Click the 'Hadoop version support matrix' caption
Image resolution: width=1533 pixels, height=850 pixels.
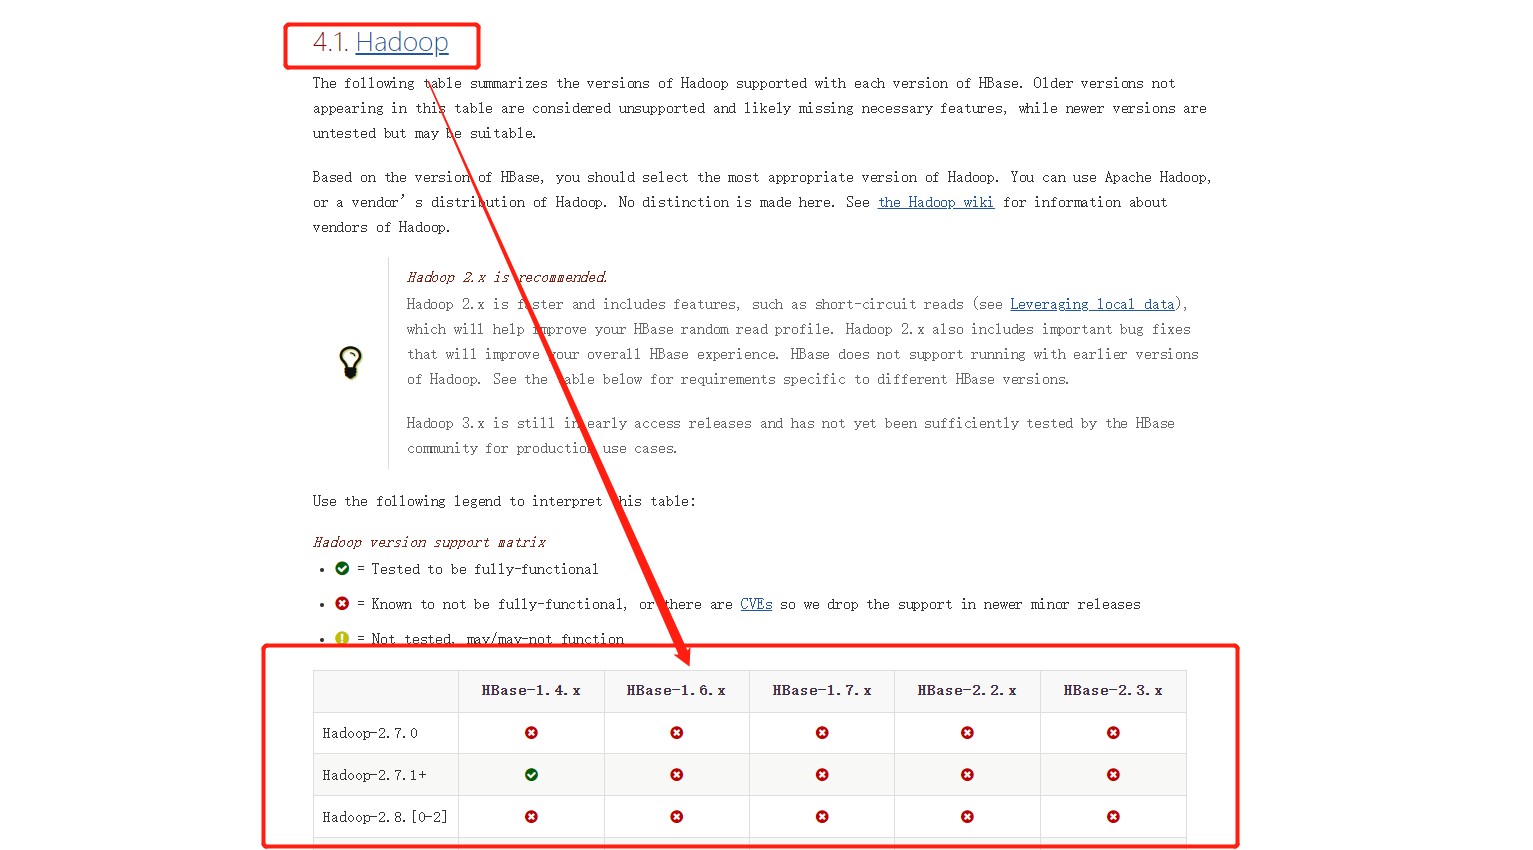(x=429, y=542)
